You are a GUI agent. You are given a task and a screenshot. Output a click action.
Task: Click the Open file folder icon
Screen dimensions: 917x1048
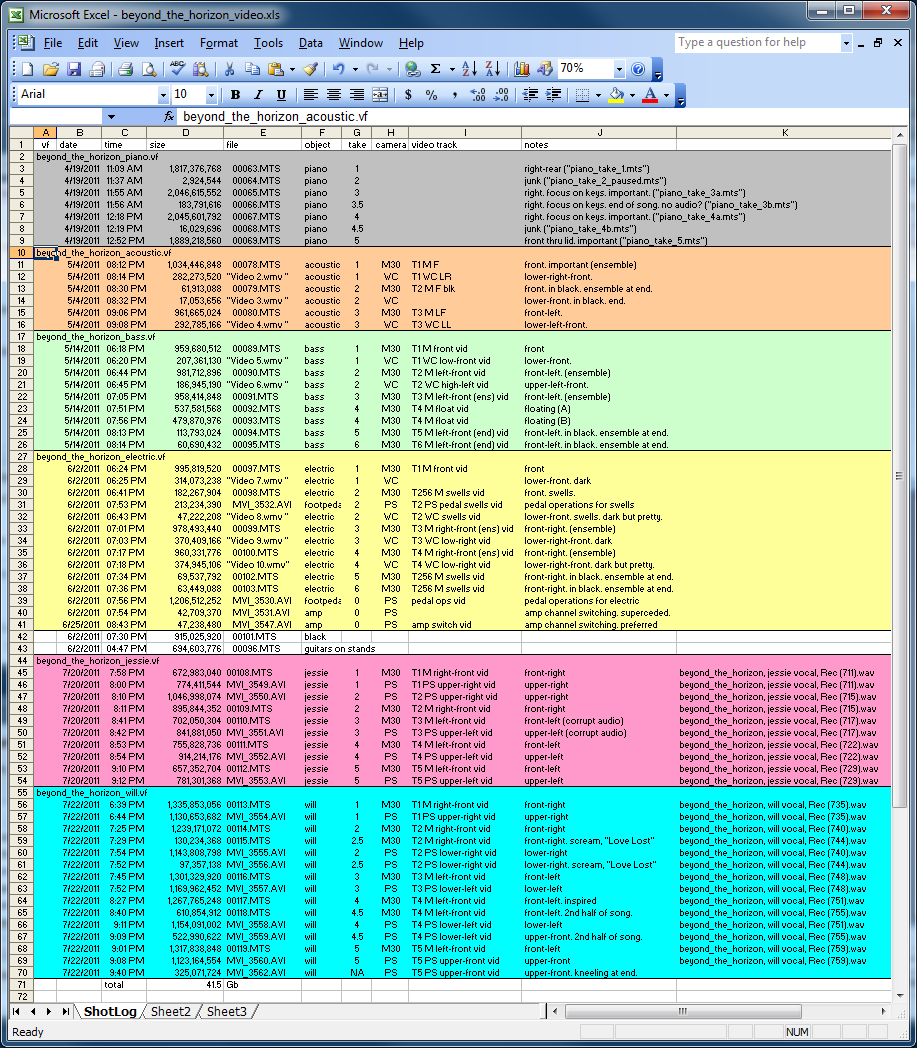click(50, 69)
